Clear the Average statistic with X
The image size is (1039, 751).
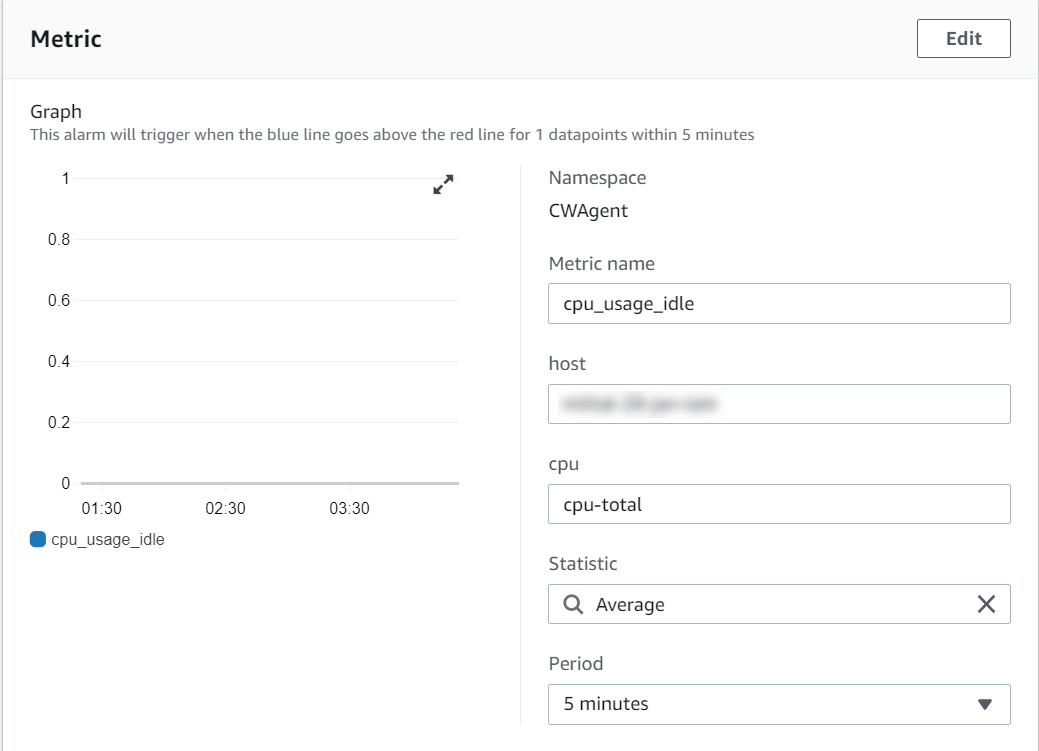(985, 604)
